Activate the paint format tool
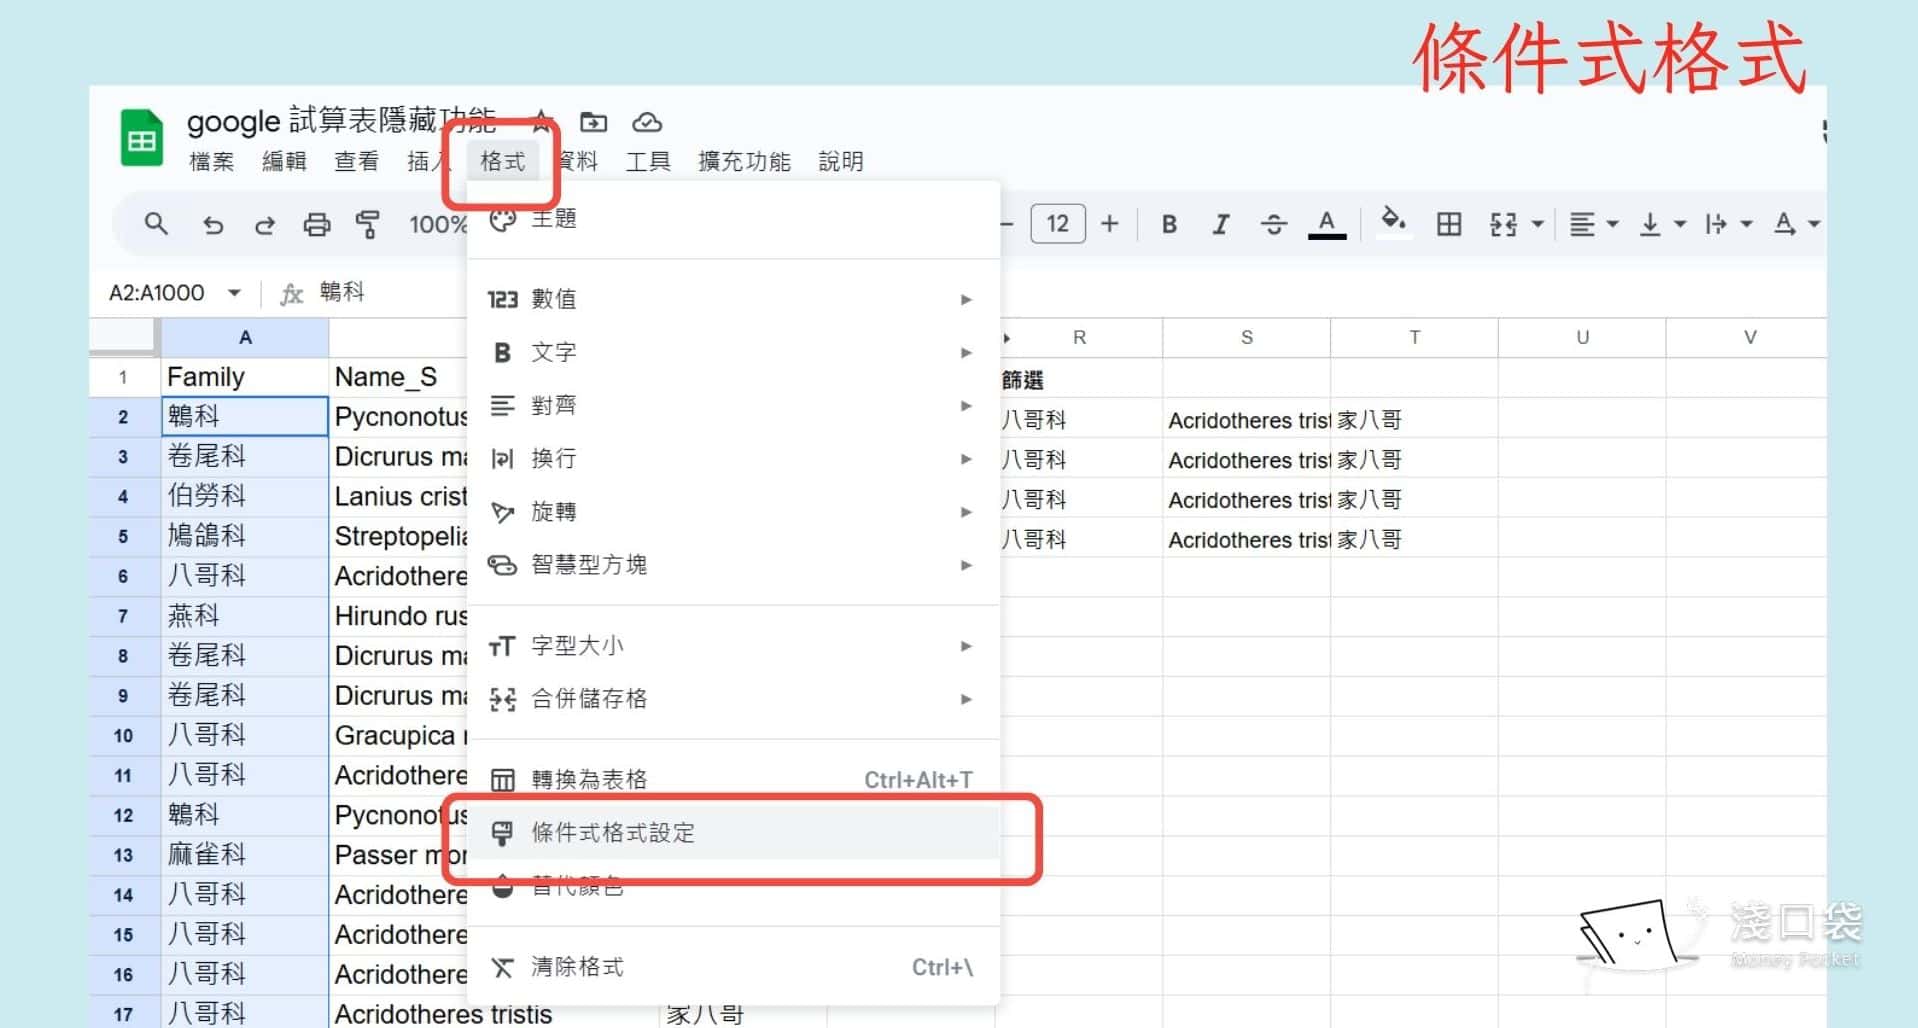 [x=368, y=223]
